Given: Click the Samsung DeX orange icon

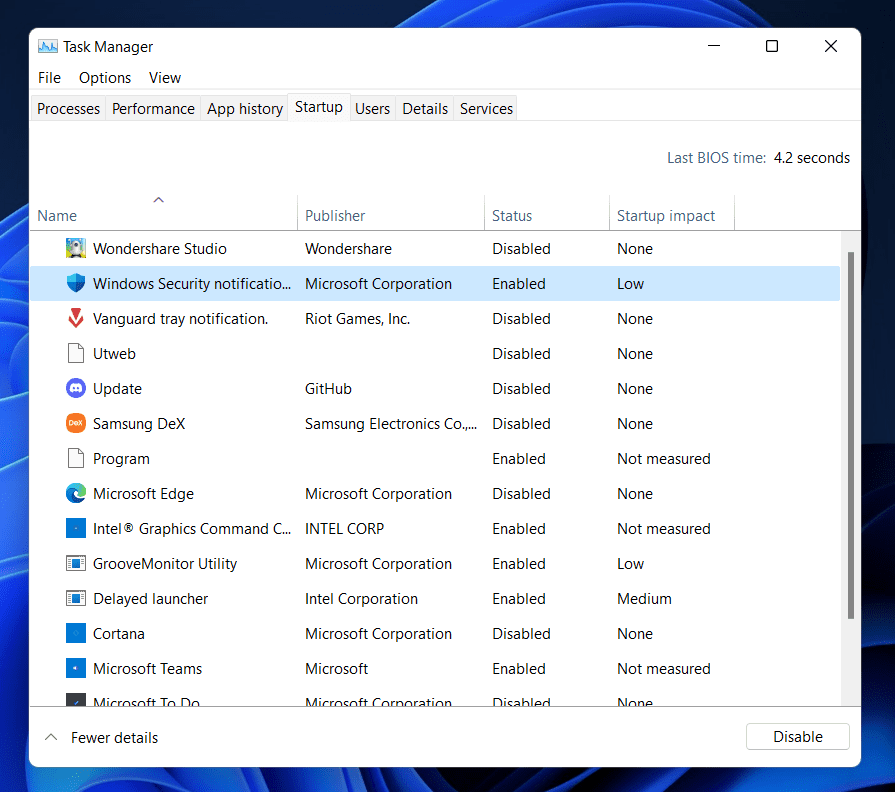Looking at the screenshot, I should [75, 423].
